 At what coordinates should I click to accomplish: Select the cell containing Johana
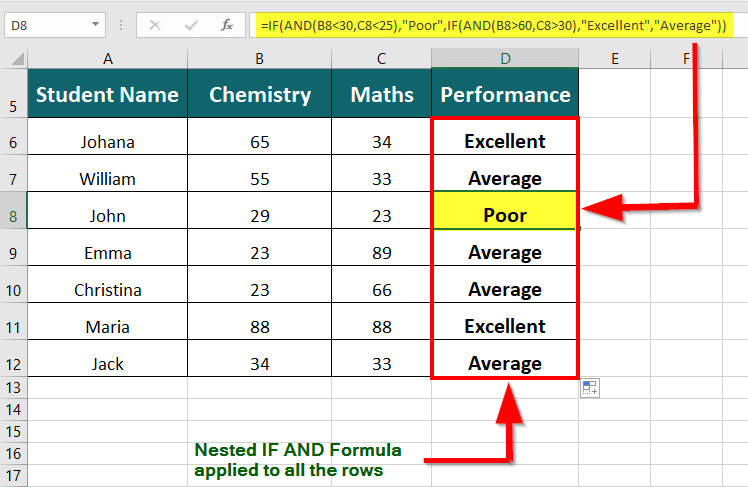pyautogui.click(x=108, y=136)
